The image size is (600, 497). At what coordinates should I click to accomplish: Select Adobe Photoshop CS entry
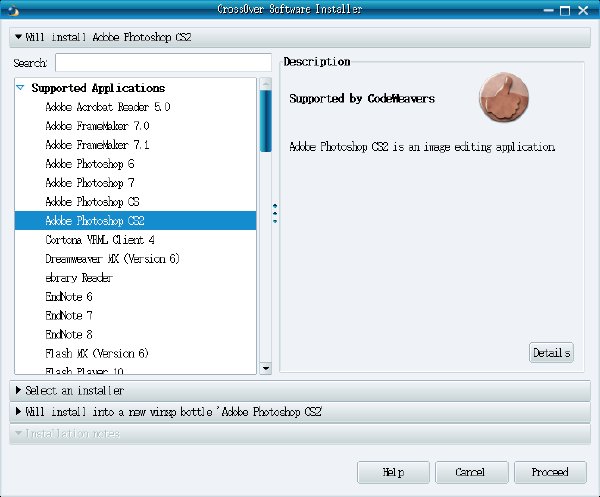pyautogui.click(x=135, y=202)
